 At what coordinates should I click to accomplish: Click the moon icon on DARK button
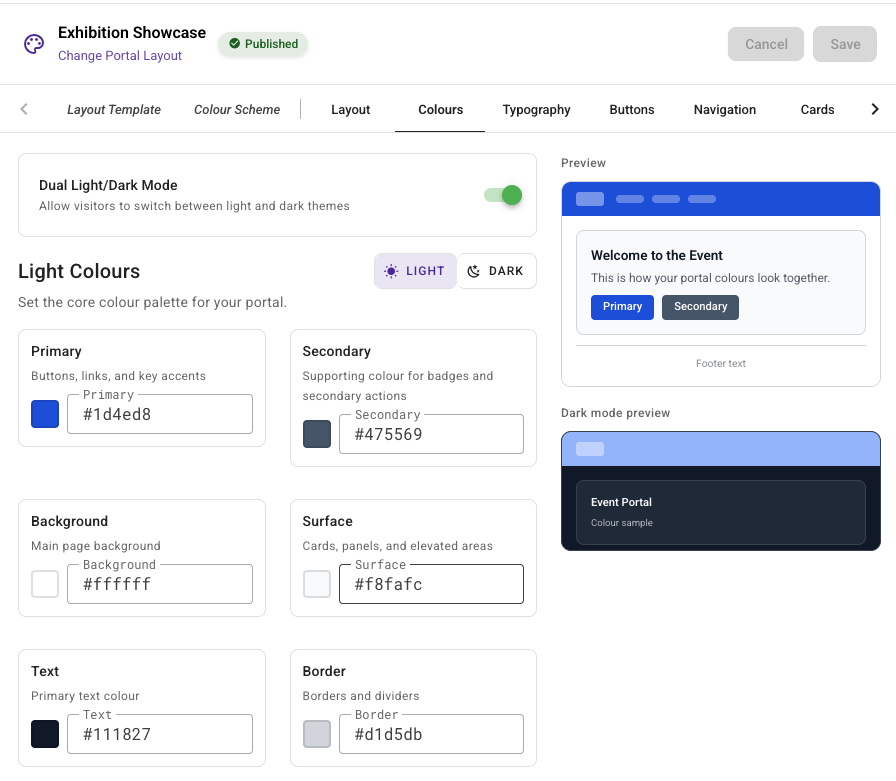point(474,271)
